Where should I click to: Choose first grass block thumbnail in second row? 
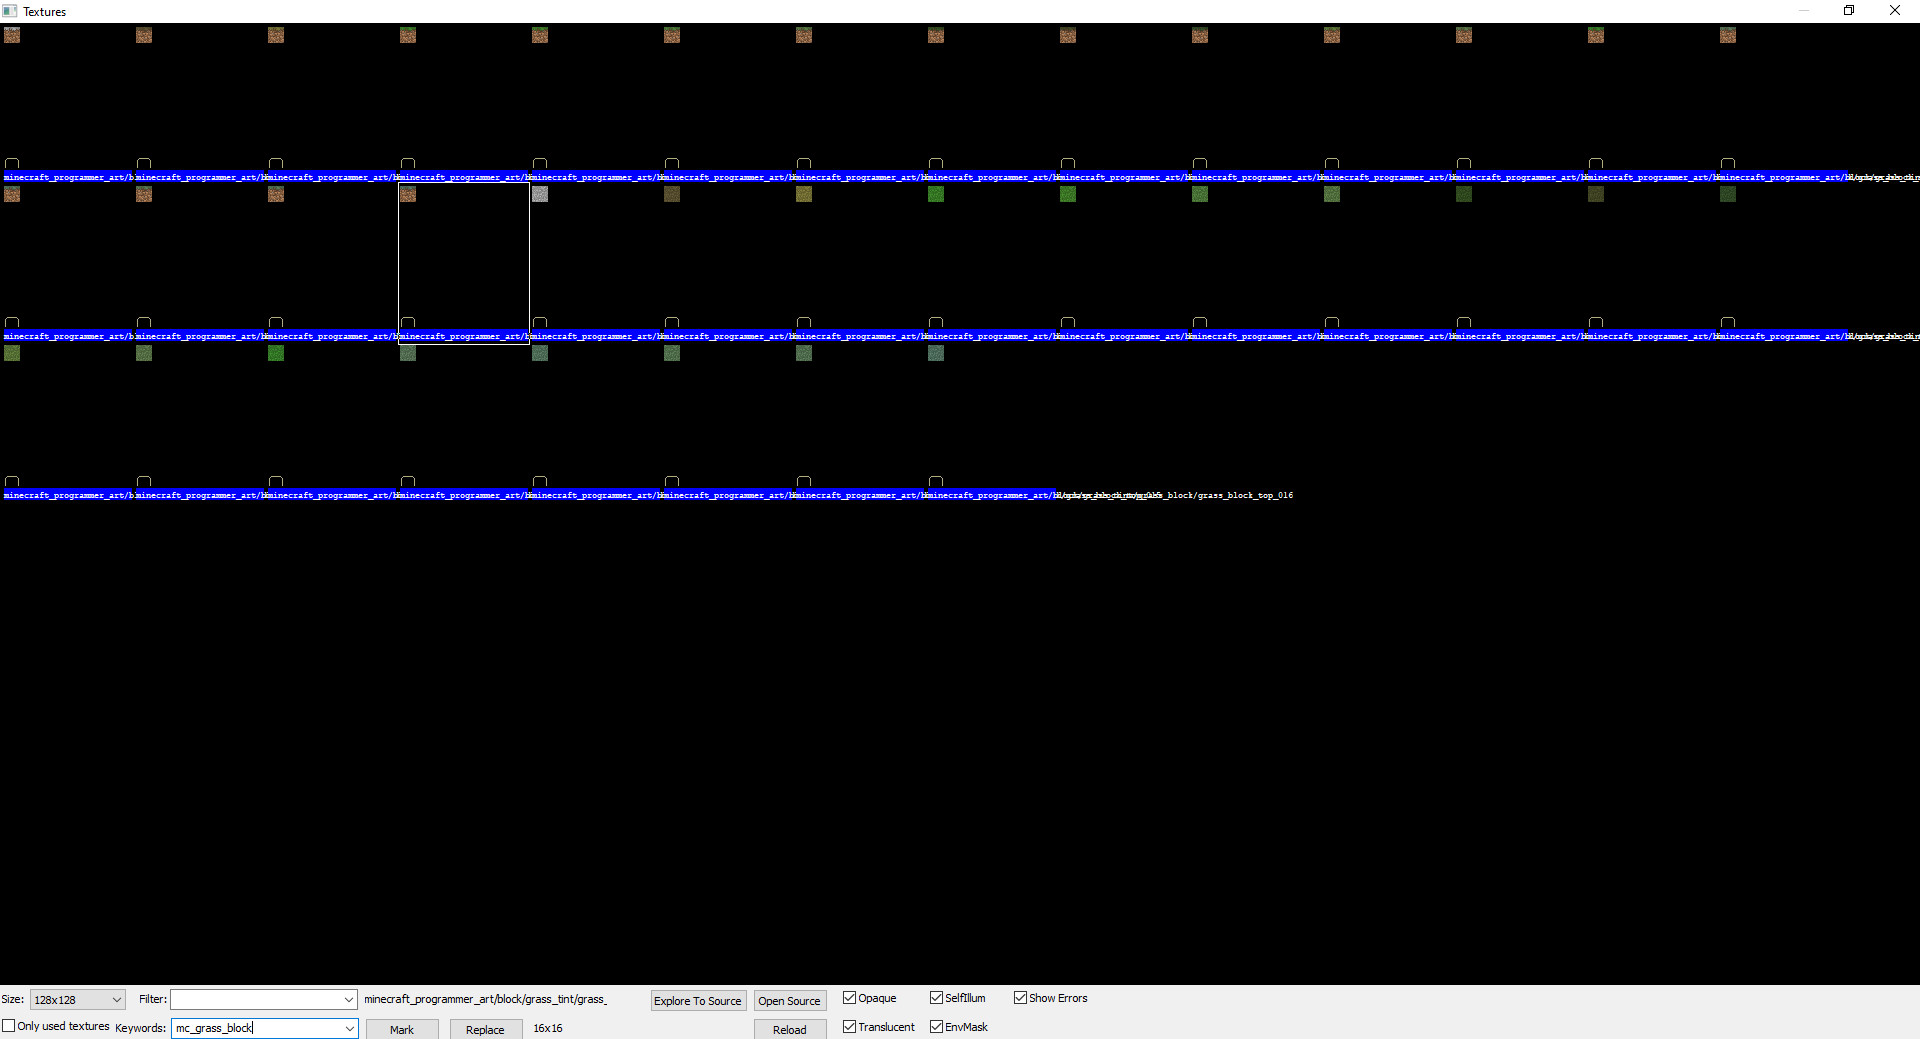pyautogui.click(x=12, y=194)
